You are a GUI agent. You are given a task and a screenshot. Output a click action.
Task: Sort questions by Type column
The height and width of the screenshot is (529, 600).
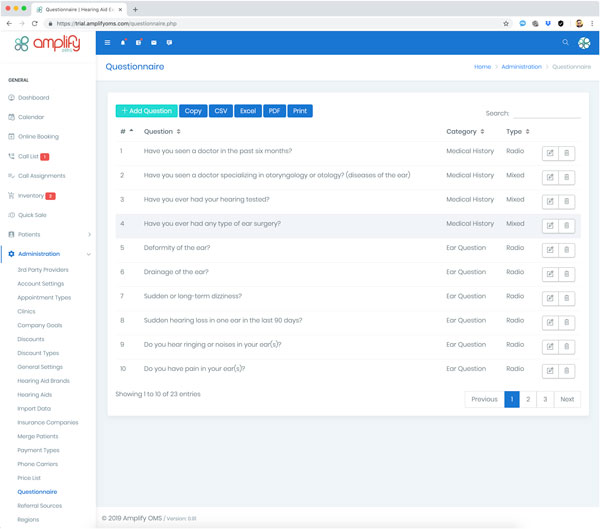coord(517,131)
